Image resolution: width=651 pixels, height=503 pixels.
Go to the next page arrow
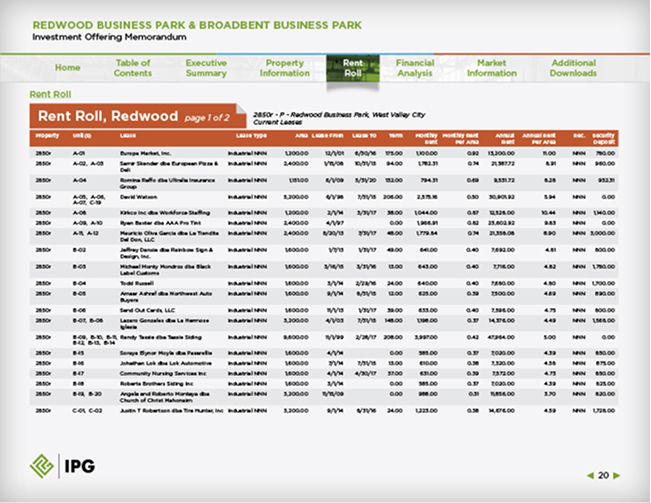(x=617, y=476)
